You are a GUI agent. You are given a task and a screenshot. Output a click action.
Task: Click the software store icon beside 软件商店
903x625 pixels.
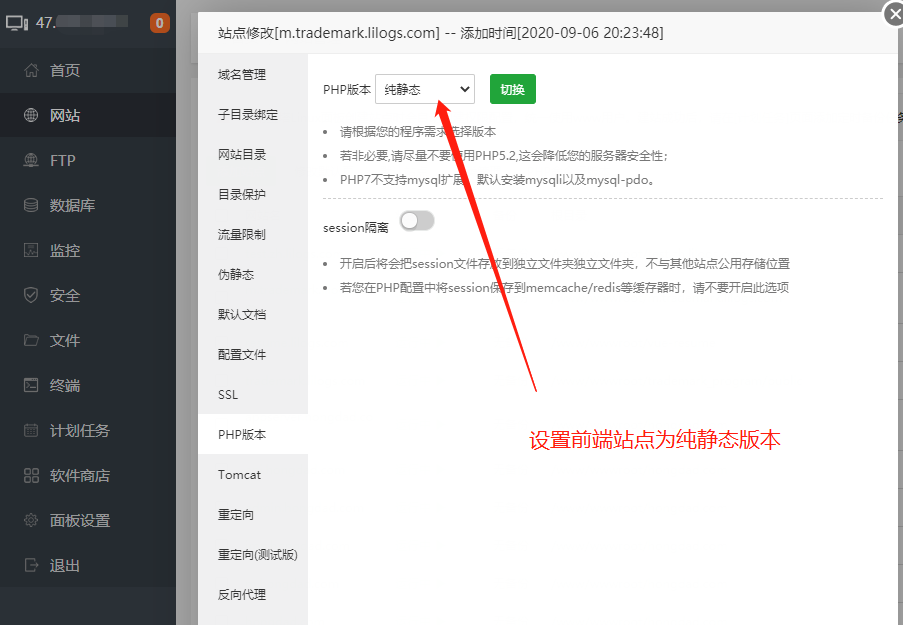coord(31,476)
